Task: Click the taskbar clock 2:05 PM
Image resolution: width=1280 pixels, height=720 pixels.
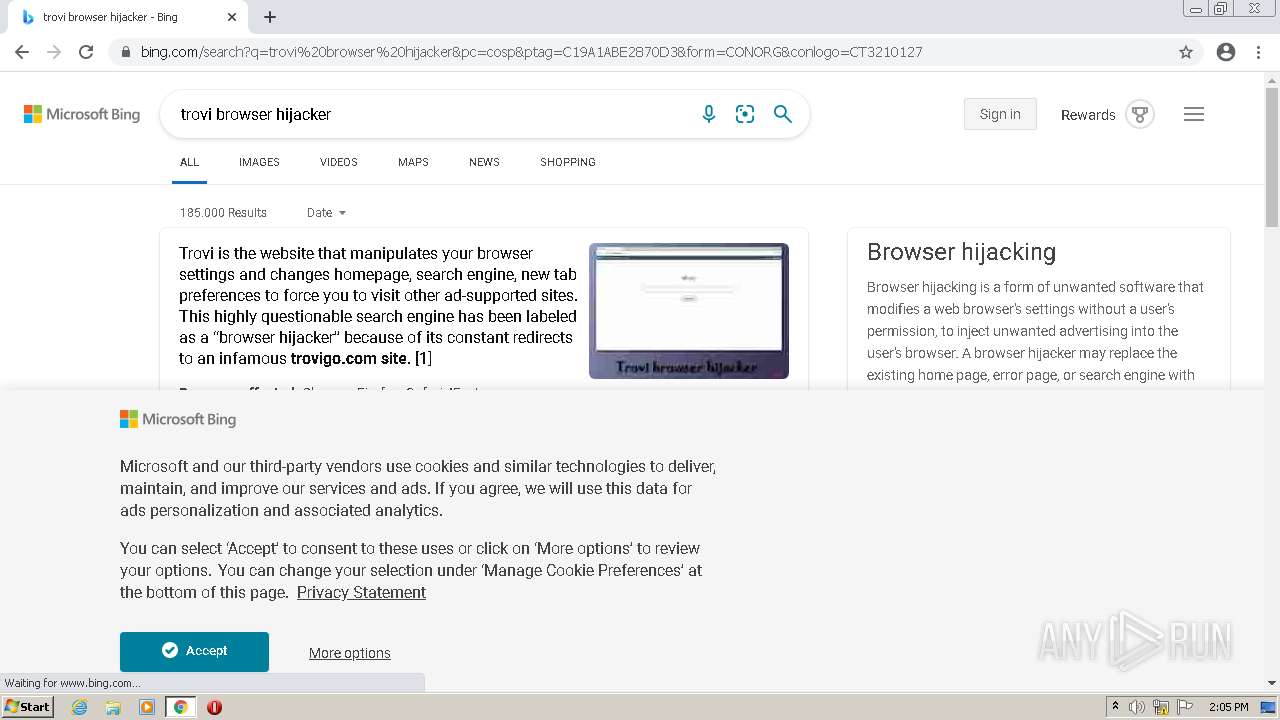Action: [1229, 707]
